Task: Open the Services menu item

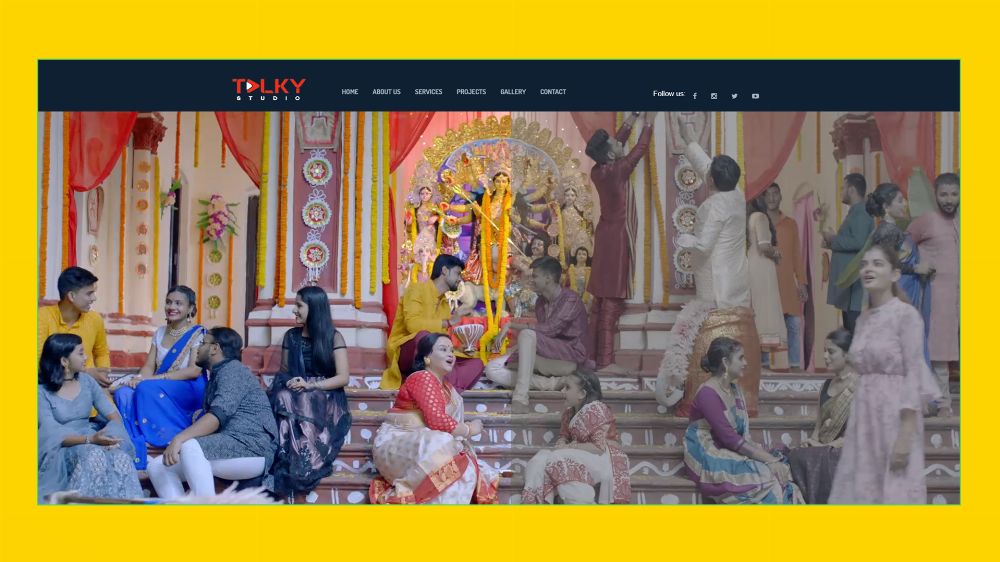Action: click(x=428, y=92)
